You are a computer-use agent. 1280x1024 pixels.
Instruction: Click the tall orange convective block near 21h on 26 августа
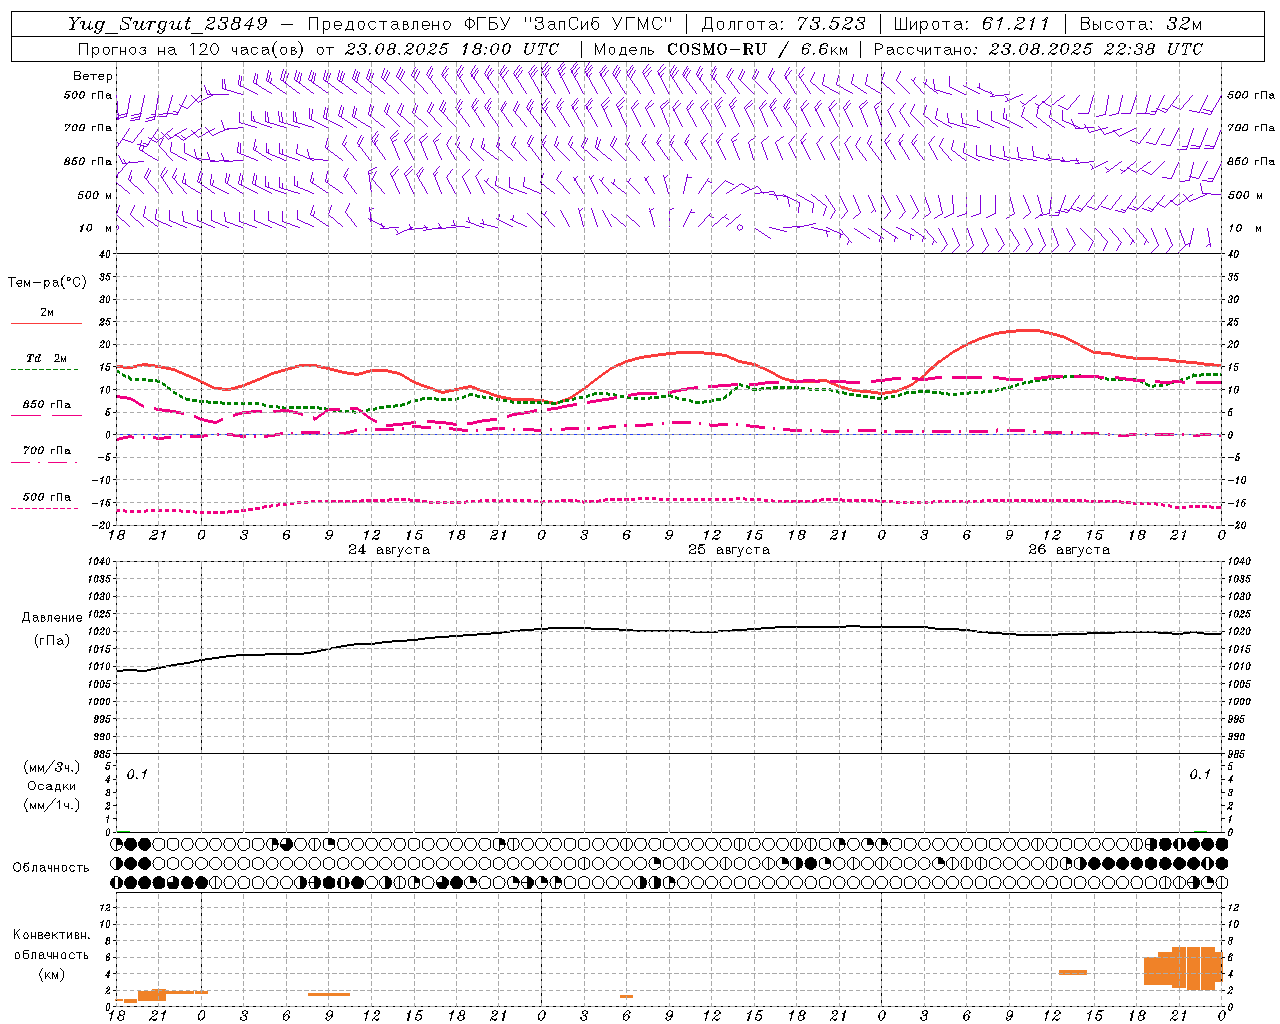pyautogui.click(x=1184, y=968)
